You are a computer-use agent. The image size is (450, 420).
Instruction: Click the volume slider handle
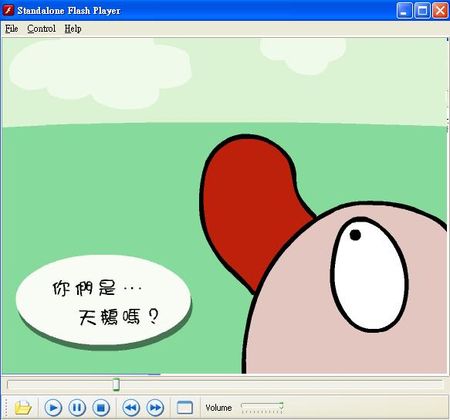tap(281, 406)
